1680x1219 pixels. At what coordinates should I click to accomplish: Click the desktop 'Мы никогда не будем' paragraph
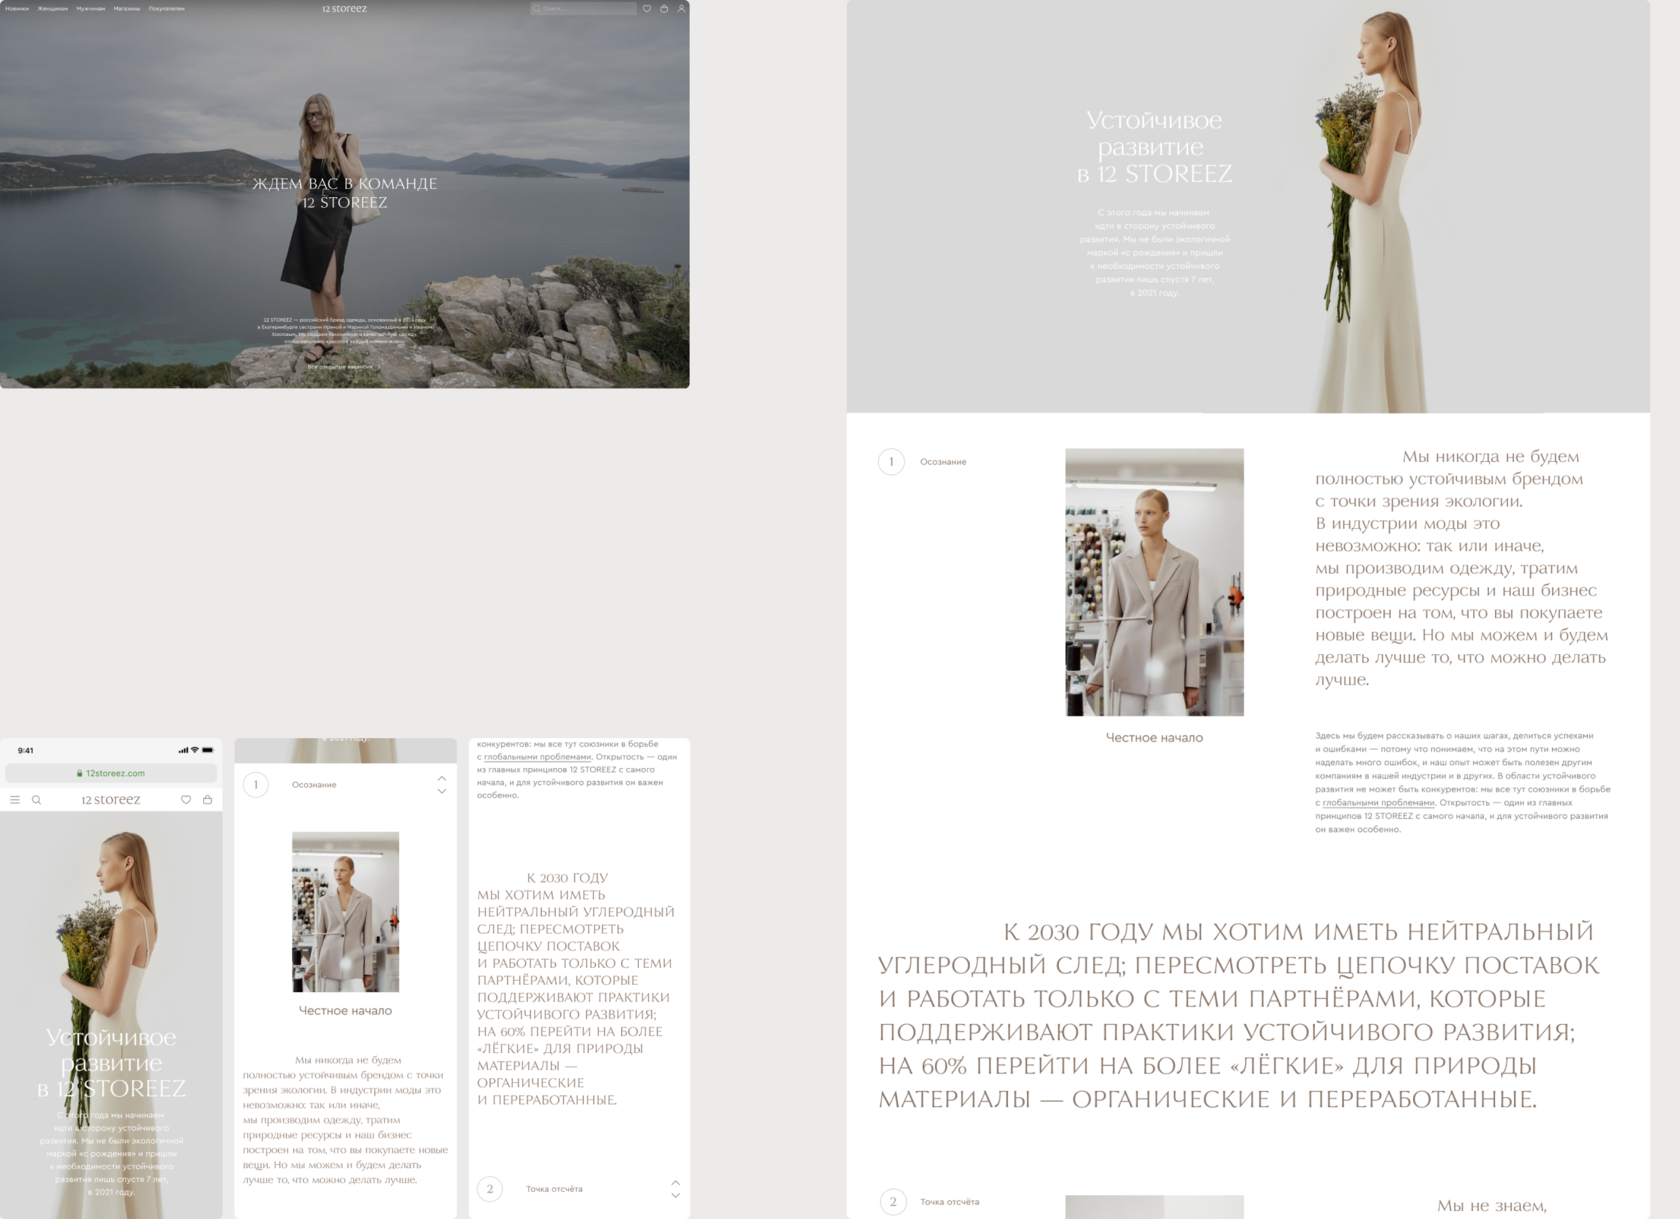pyautogui.click(x=1462, y=568)
